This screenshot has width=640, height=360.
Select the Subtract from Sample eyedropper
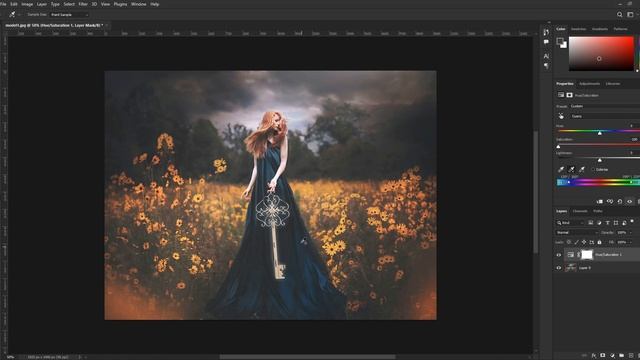(582, 169)
